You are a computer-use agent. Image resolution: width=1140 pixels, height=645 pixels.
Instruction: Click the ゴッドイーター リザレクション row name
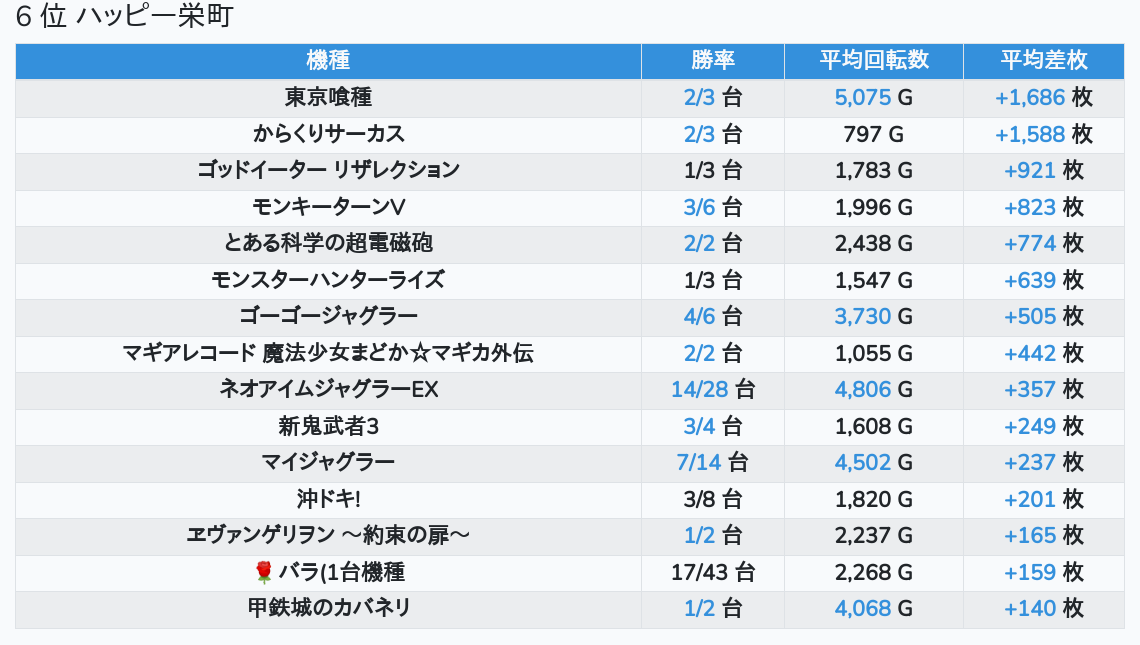point(328,170)
